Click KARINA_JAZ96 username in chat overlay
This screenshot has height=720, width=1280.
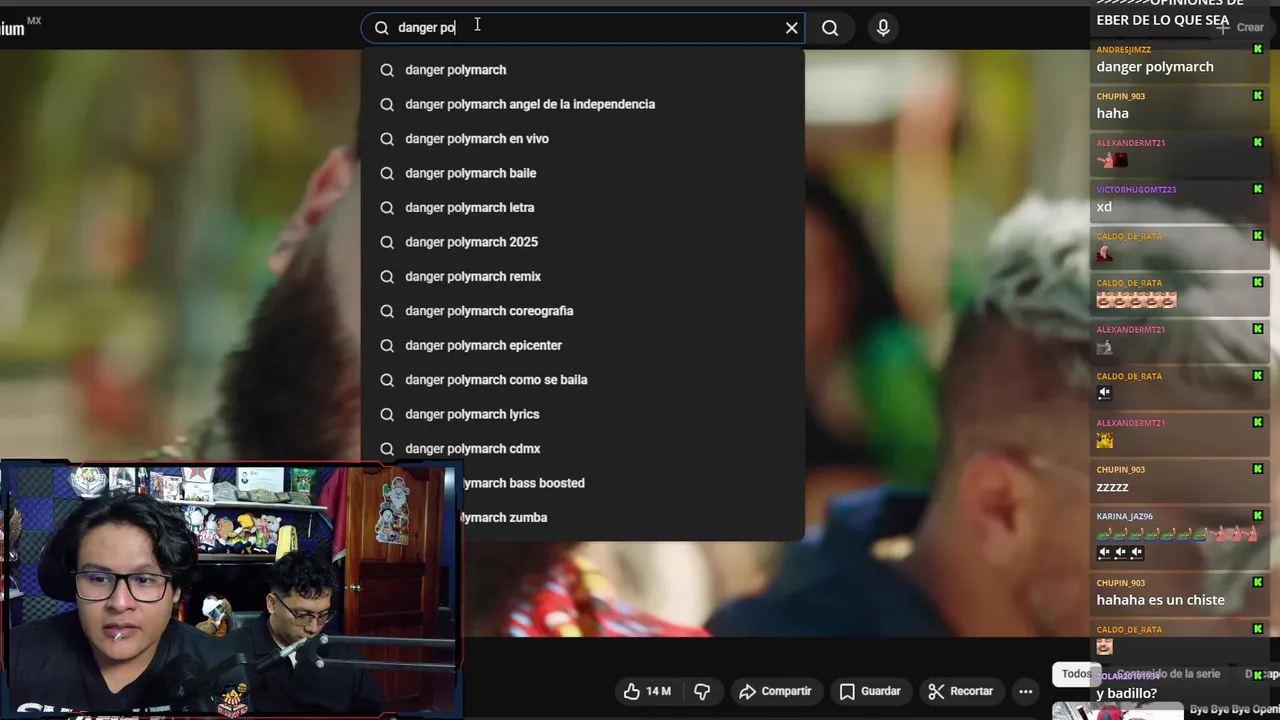pos(1124,517)
